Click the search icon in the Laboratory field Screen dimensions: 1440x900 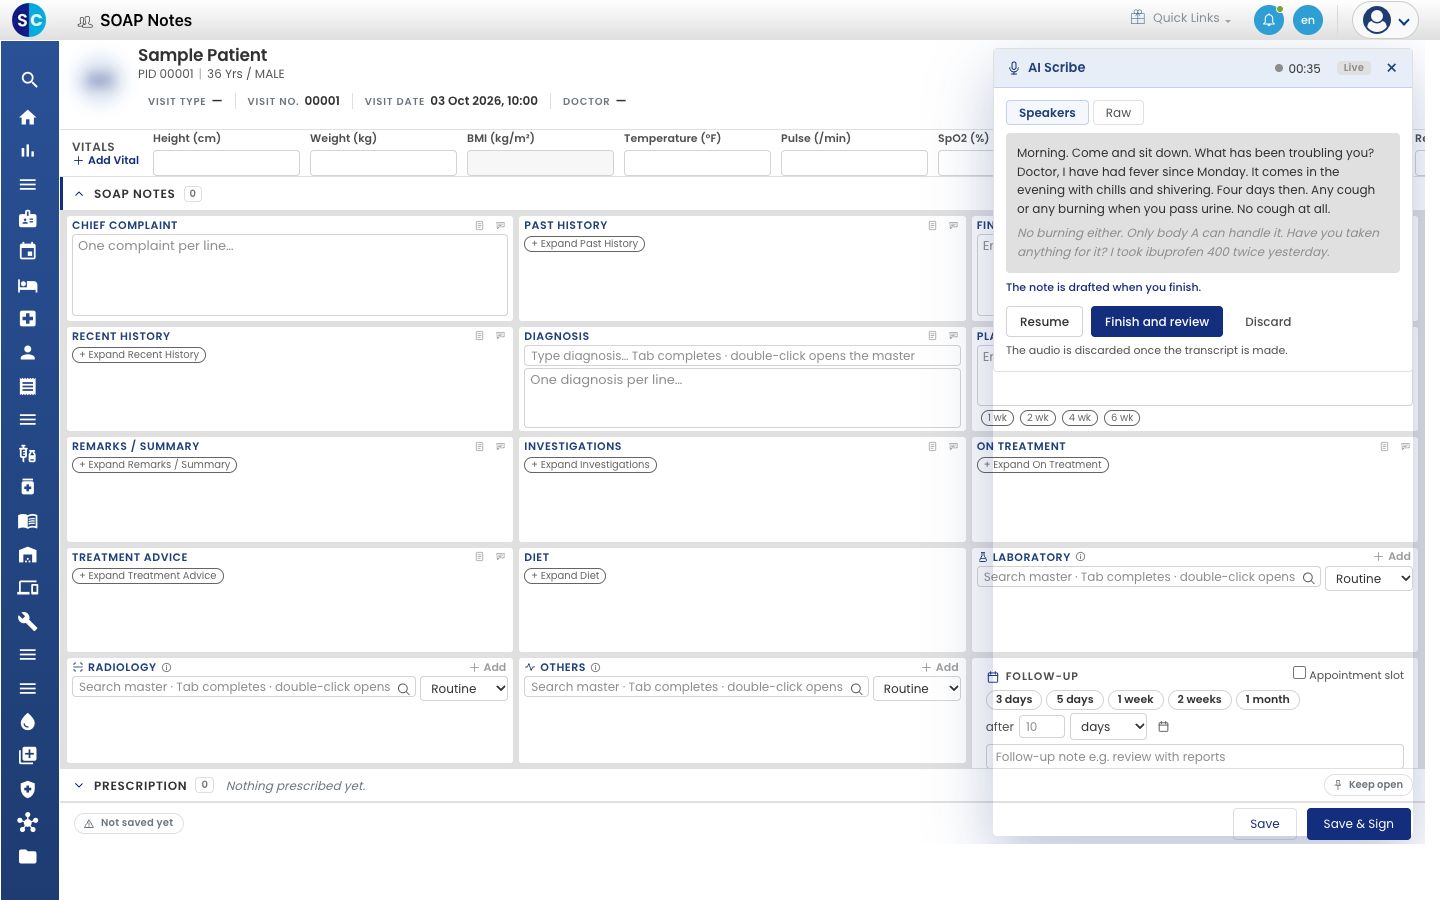click(1308, 578)
